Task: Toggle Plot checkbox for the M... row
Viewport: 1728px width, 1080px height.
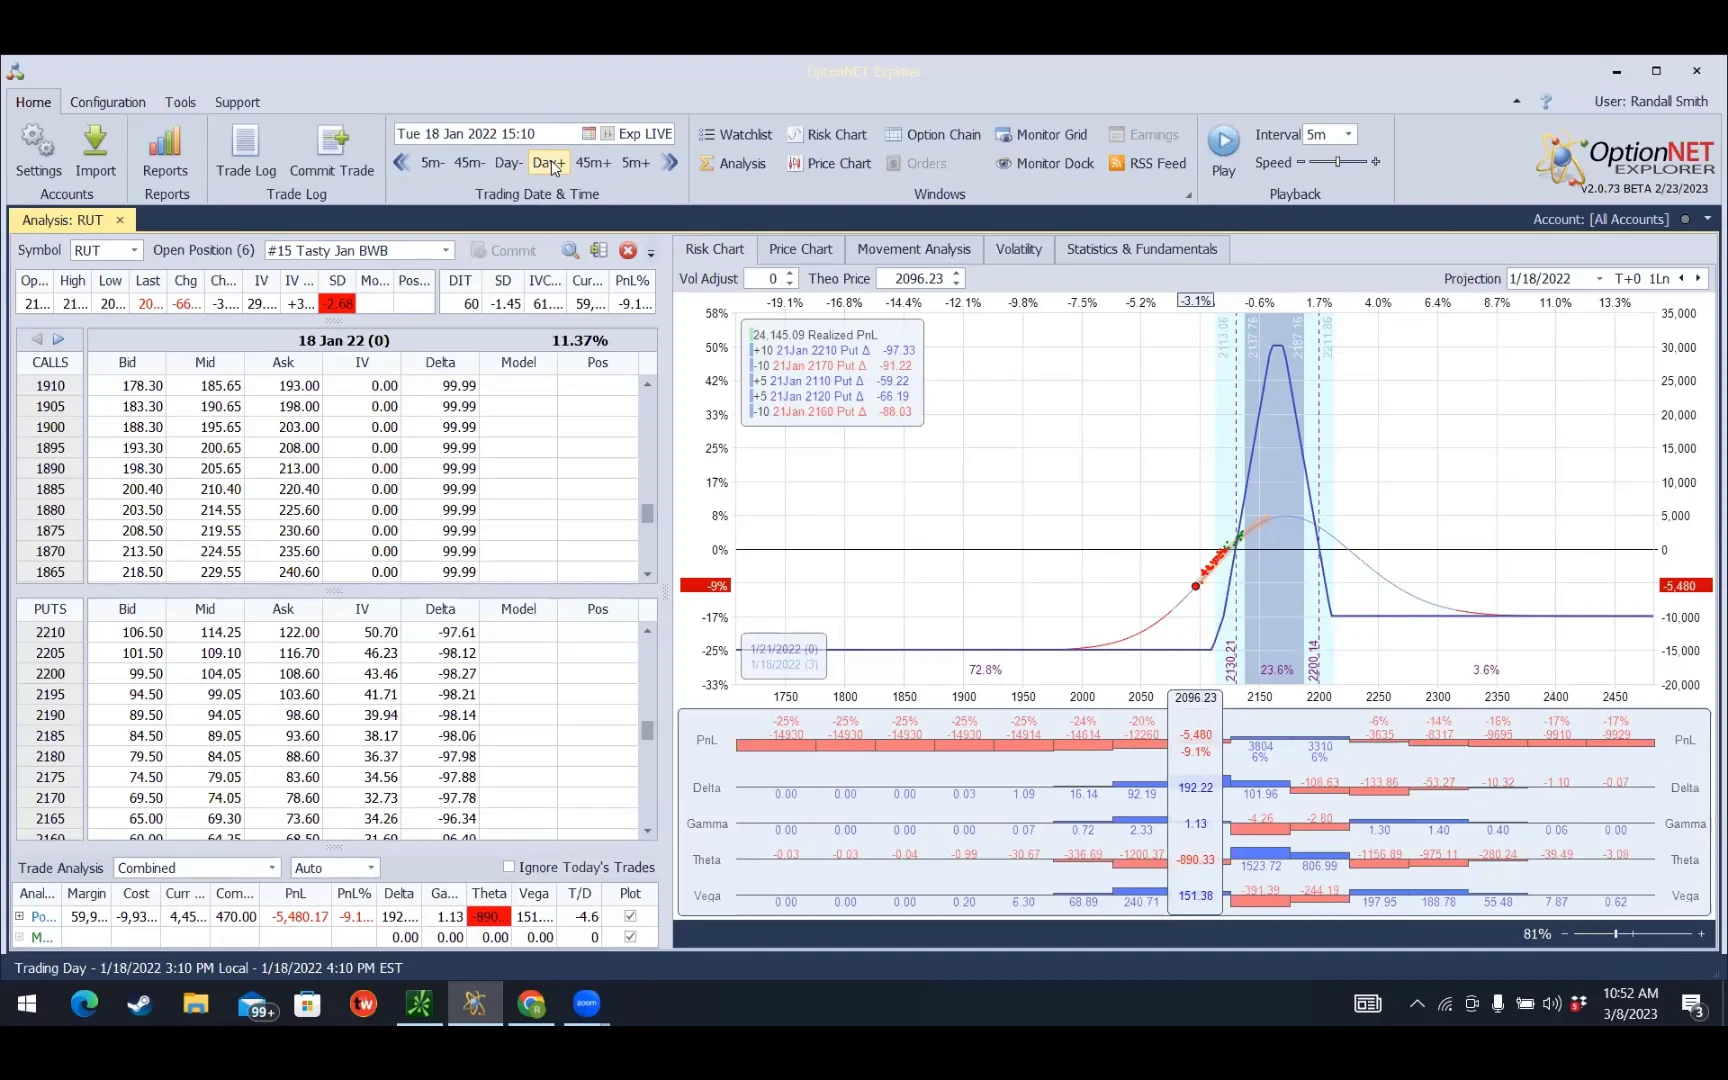Action: point(630,937)
